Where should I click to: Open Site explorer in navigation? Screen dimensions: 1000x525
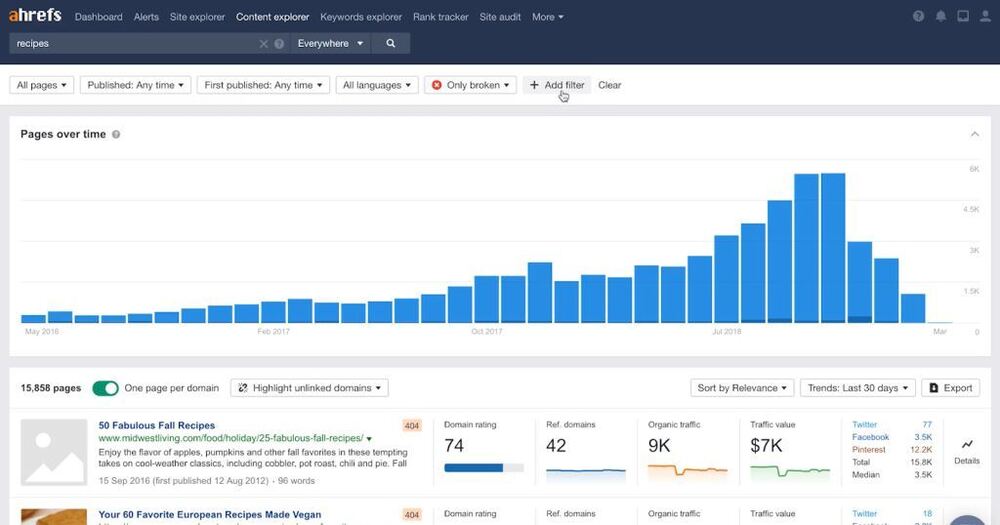coord(197,17)
